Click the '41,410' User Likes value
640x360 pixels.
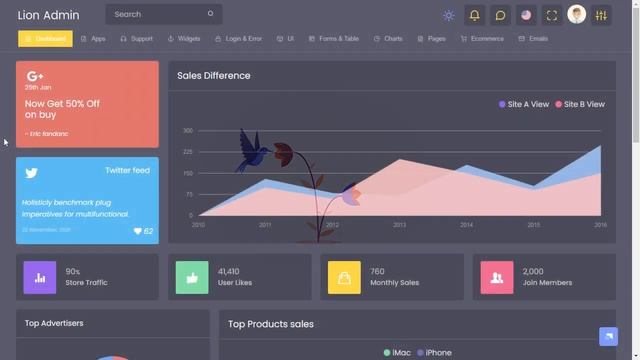[x=229, y=271]
